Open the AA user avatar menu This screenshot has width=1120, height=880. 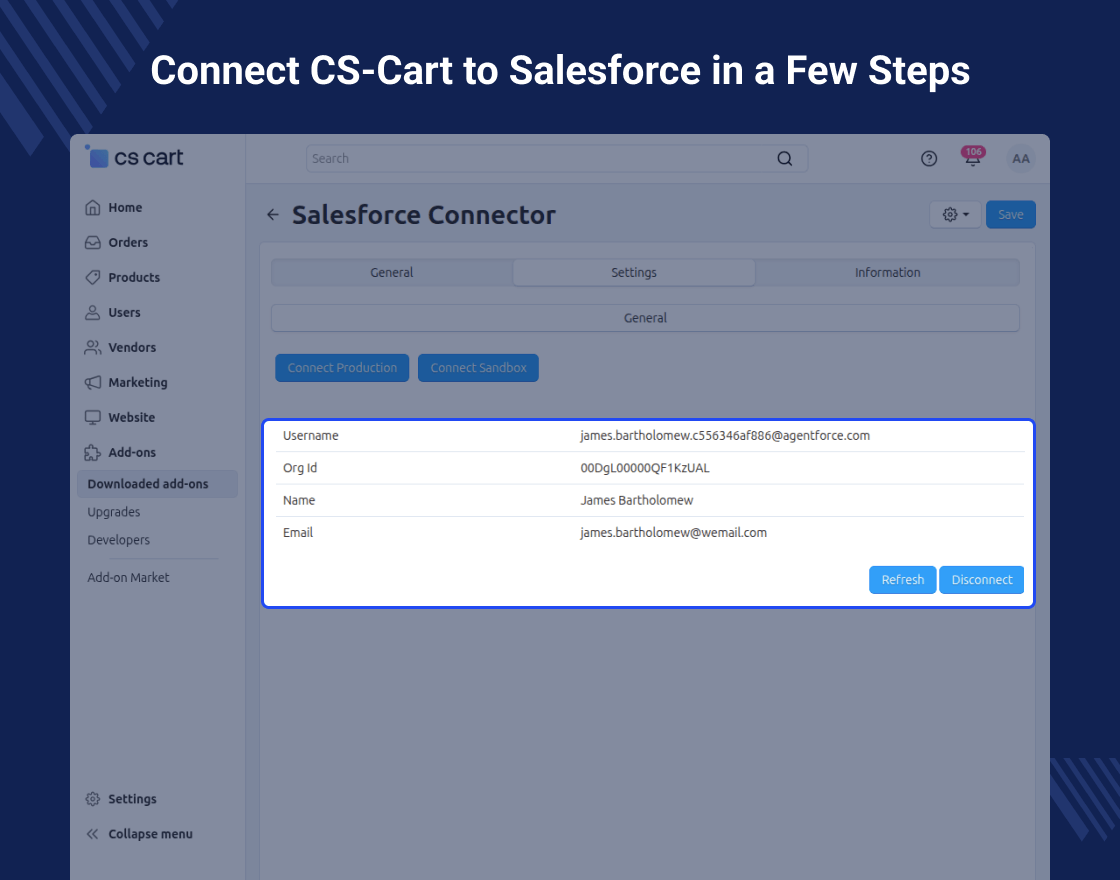click(x=1021, y=159)
